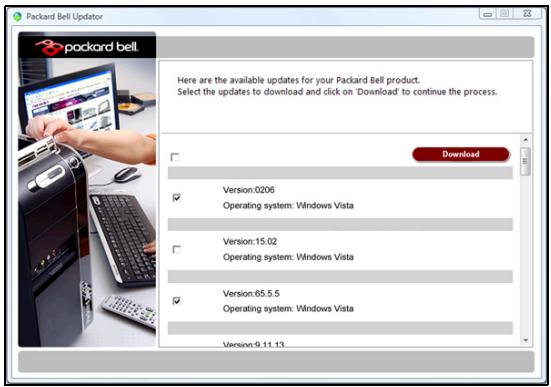Click the Packard Bell Updator title icon
The image size is (551, 387).
(x=17, y=17)
